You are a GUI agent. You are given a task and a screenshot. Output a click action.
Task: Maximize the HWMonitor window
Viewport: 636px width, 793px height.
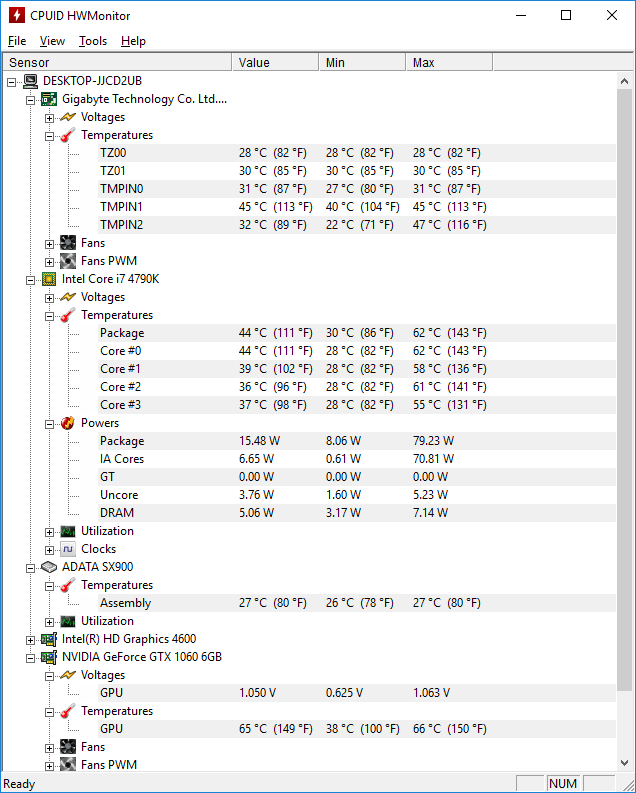(566, 15)
